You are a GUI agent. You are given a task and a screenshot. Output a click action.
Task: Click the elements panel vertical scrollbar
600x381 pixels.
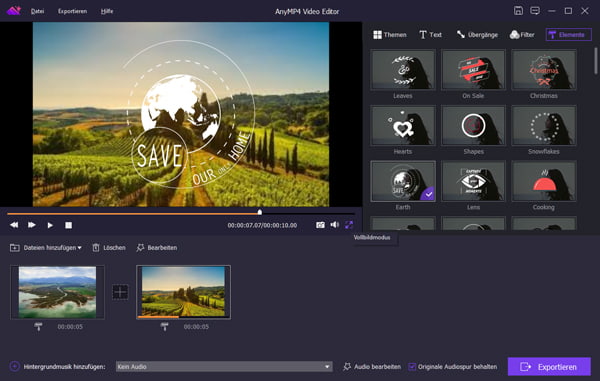[595, 60]
